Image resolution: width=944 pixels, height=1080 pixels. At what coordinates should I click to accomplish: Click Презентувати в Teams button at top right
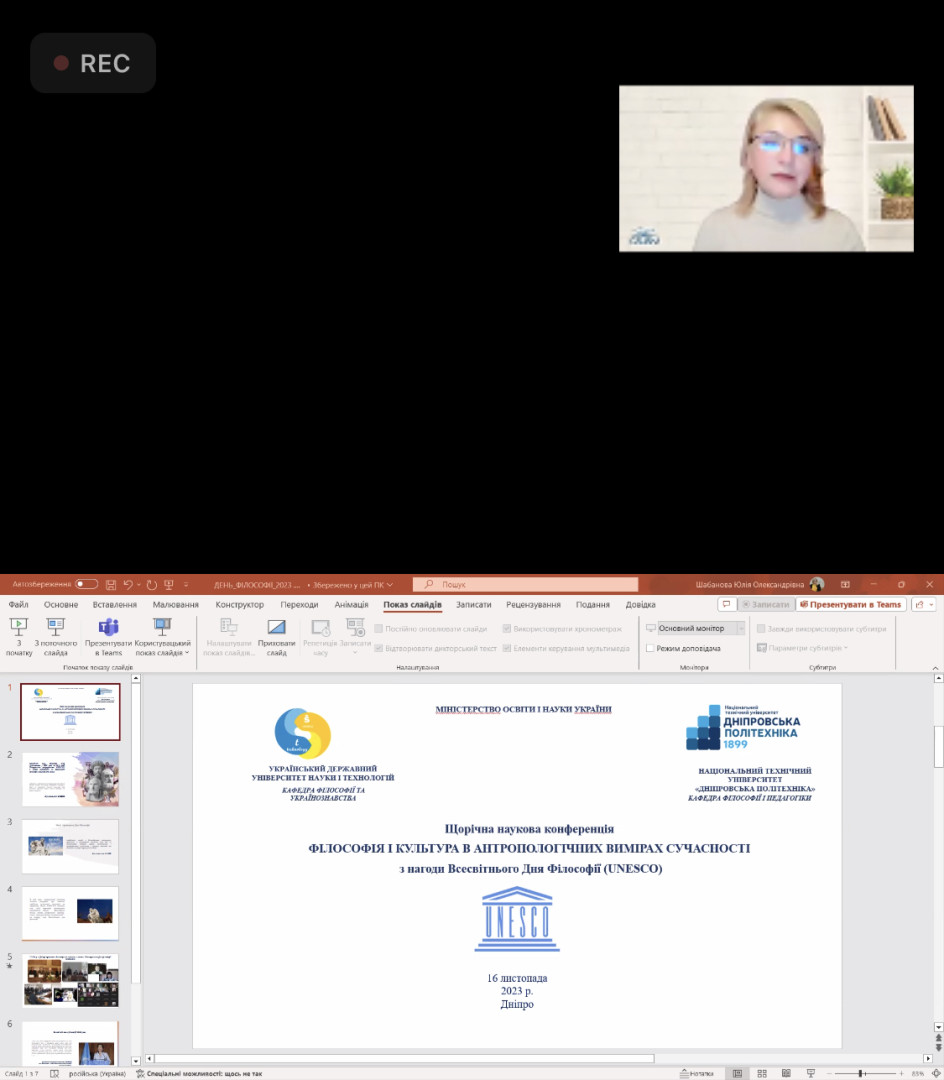[850, 604]
